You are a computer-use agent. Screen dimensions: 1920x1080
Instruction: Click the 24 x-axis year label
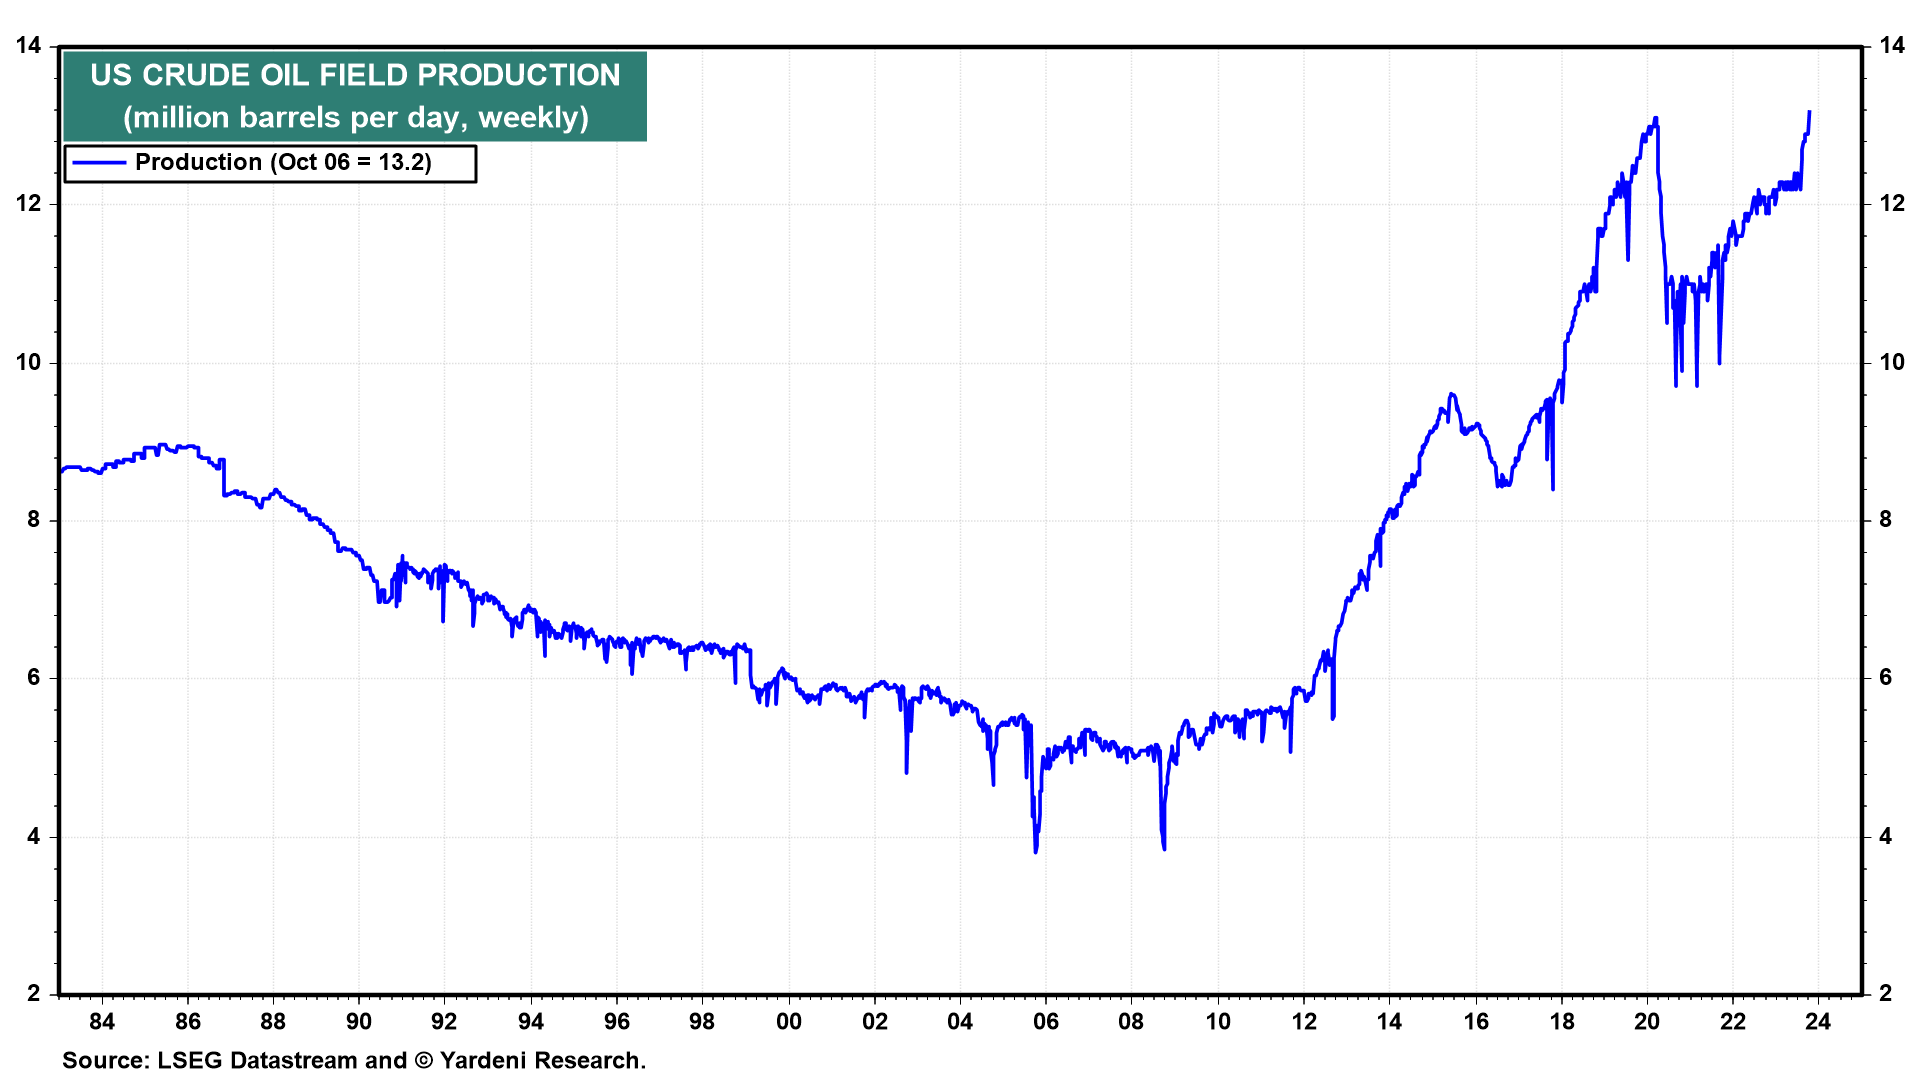[1818, 1022]
